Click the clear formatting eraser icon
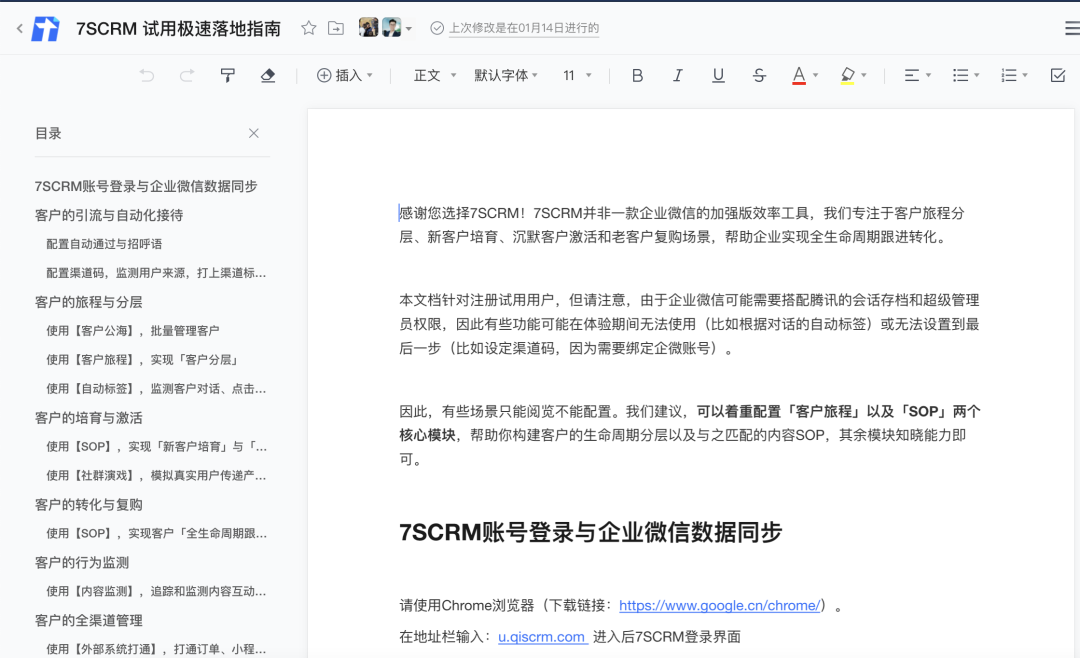The image size is (1080, 658). pyautogui.click(x=267, y=75)
